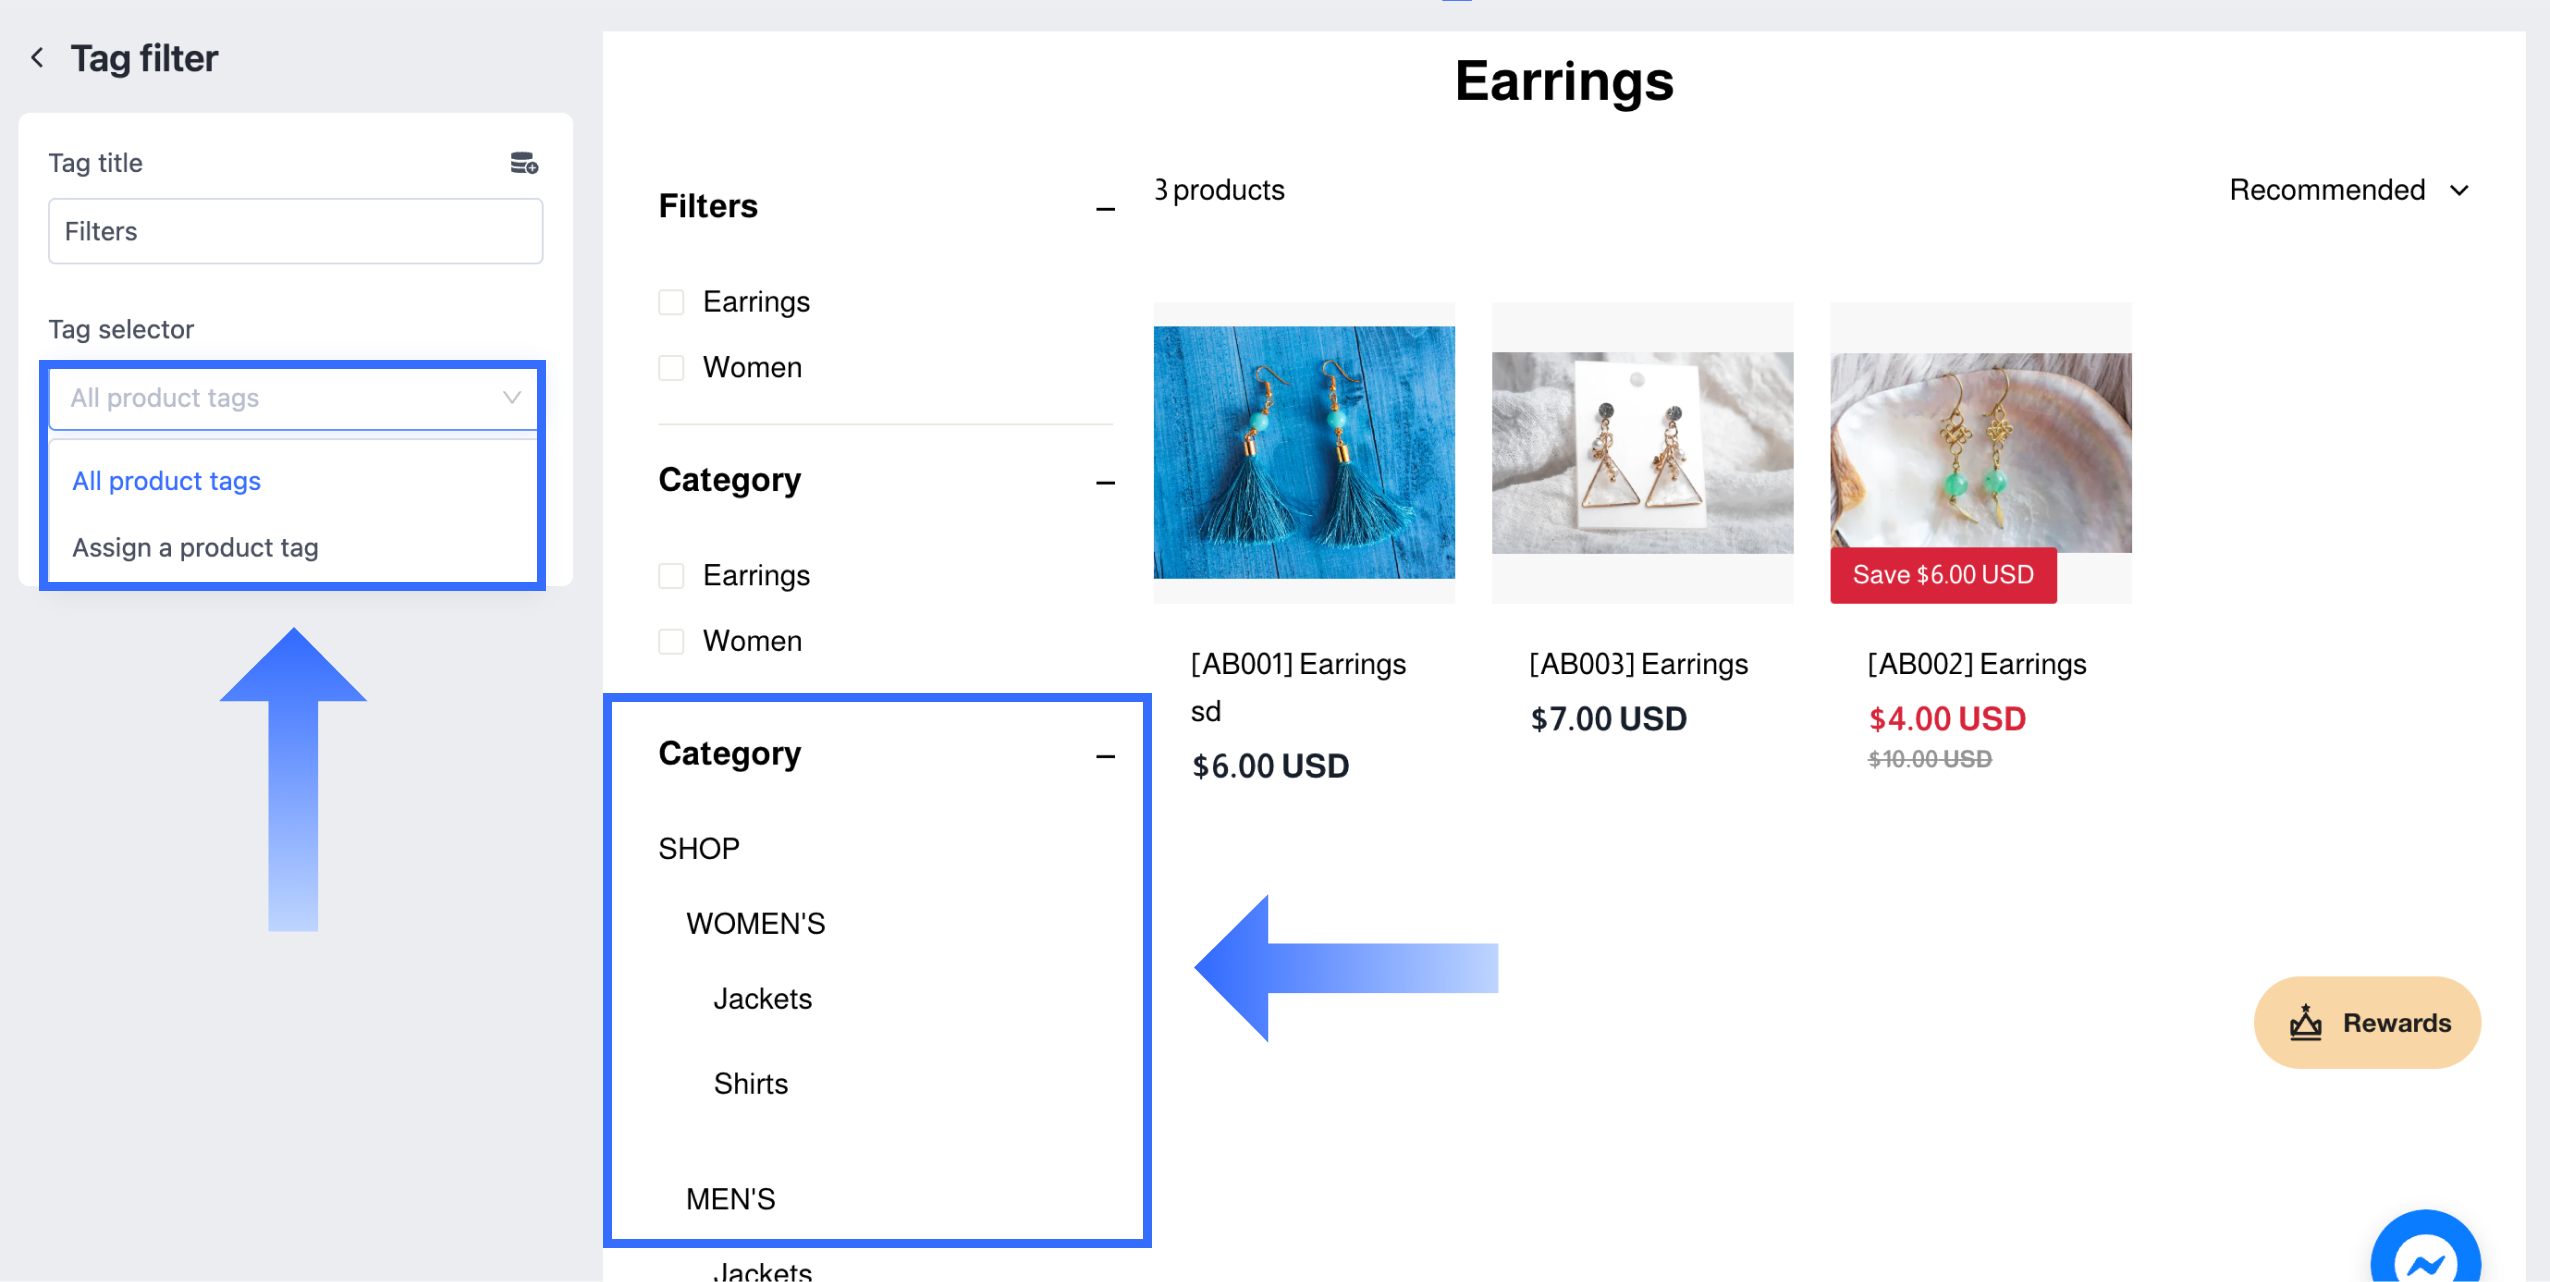Click the data source icon next to Tag title
Viewport: 2550px width, 1282px height.
[x=524, y=163]
